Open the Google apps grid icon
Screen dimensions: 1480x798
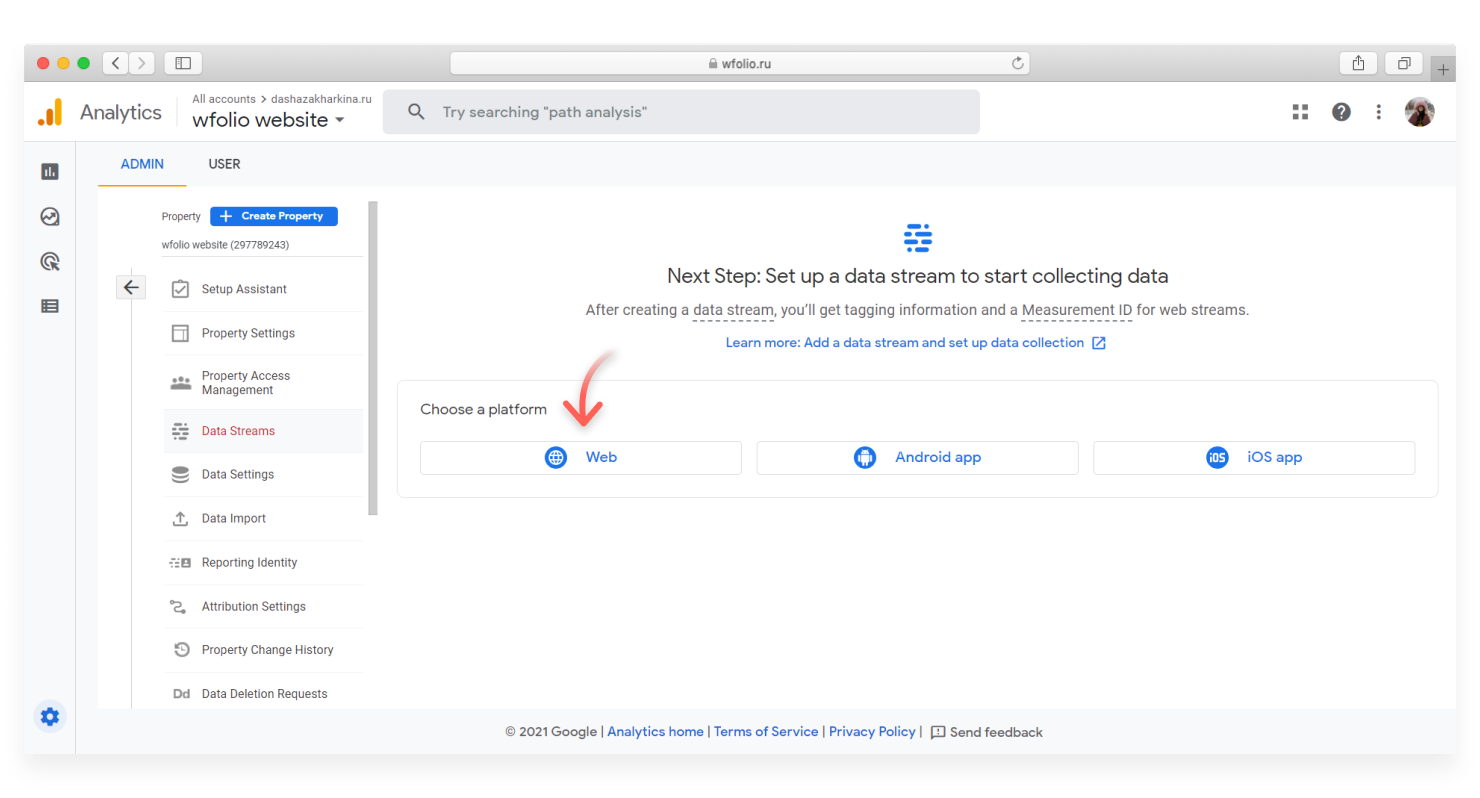point(1300,112)
